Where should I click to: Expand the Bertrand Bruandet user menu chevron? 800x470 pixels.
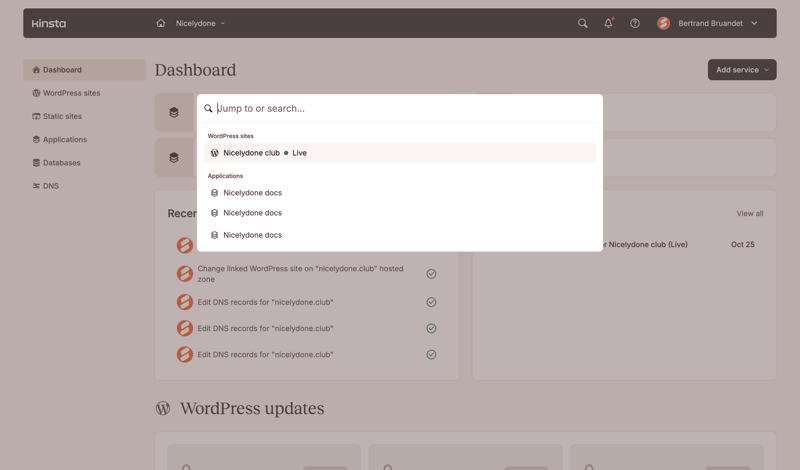tap(754, 23)
